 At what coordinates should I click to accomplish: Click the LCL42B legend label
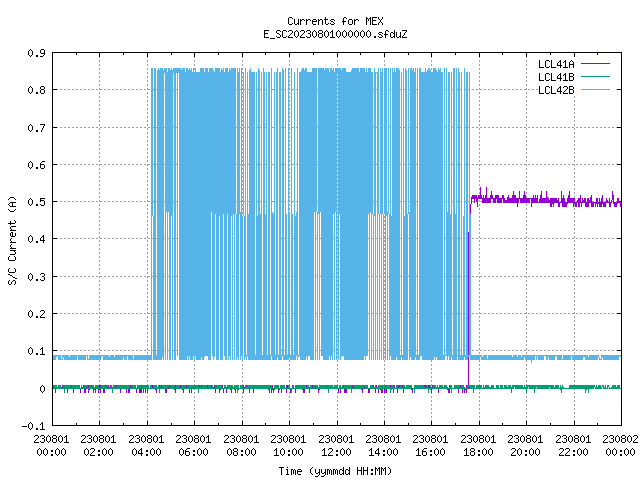[556, 90]
